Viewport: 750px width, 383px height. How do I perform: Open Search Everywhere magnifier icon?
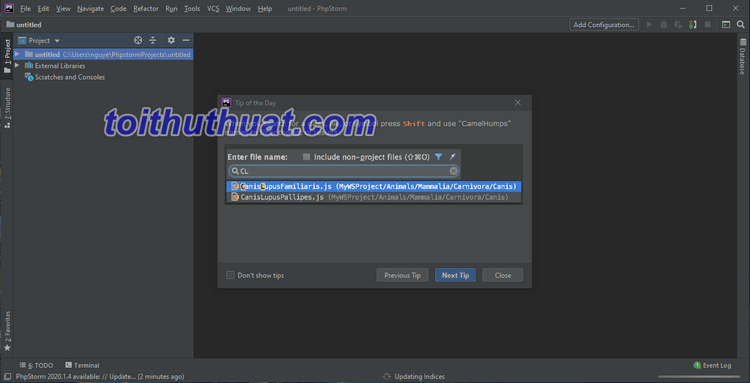740,25
